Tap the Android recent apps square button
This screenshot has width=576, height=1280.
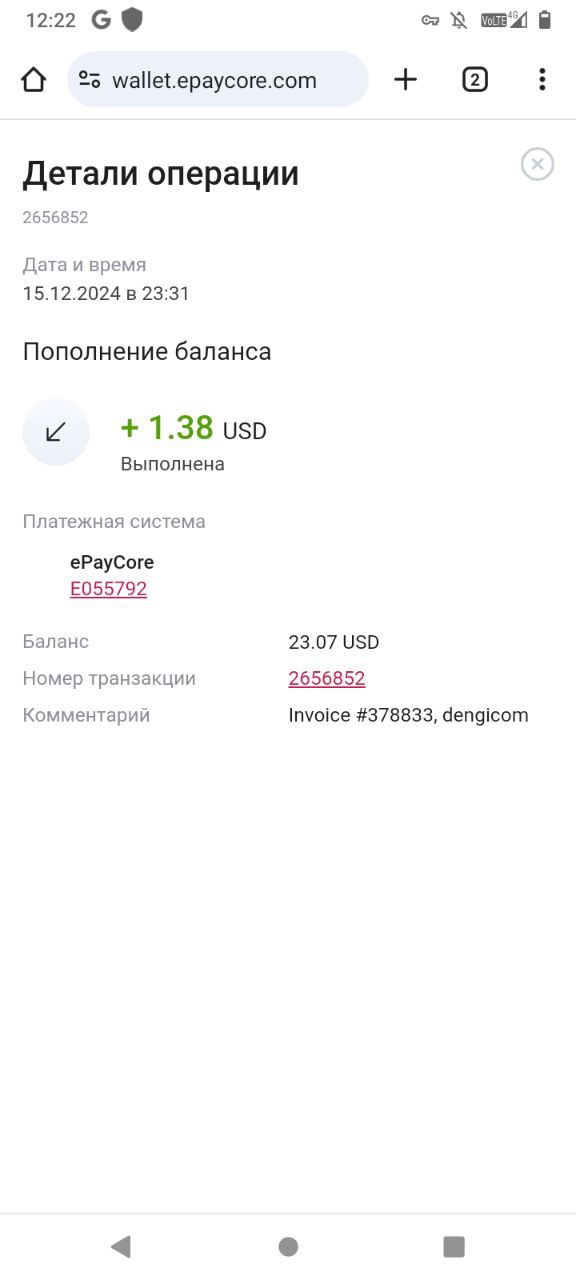[454, 1246]
